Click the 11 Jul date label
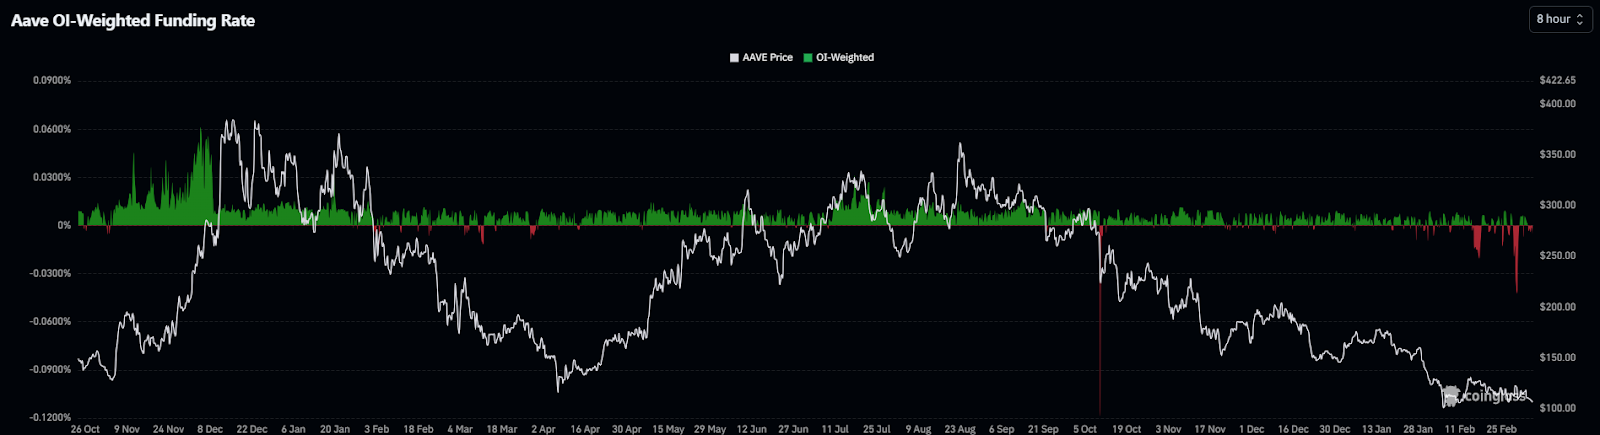 [834, 429]
